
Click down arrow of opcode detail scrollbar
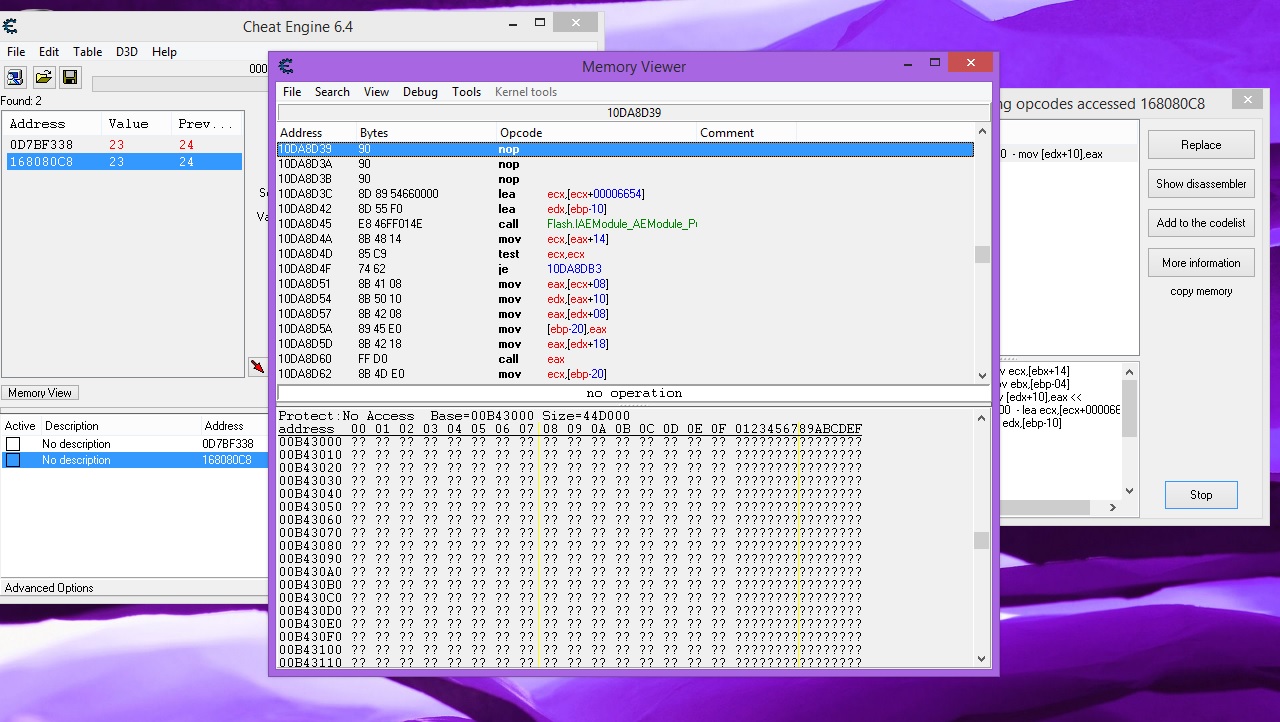[x=1130, y=490]
